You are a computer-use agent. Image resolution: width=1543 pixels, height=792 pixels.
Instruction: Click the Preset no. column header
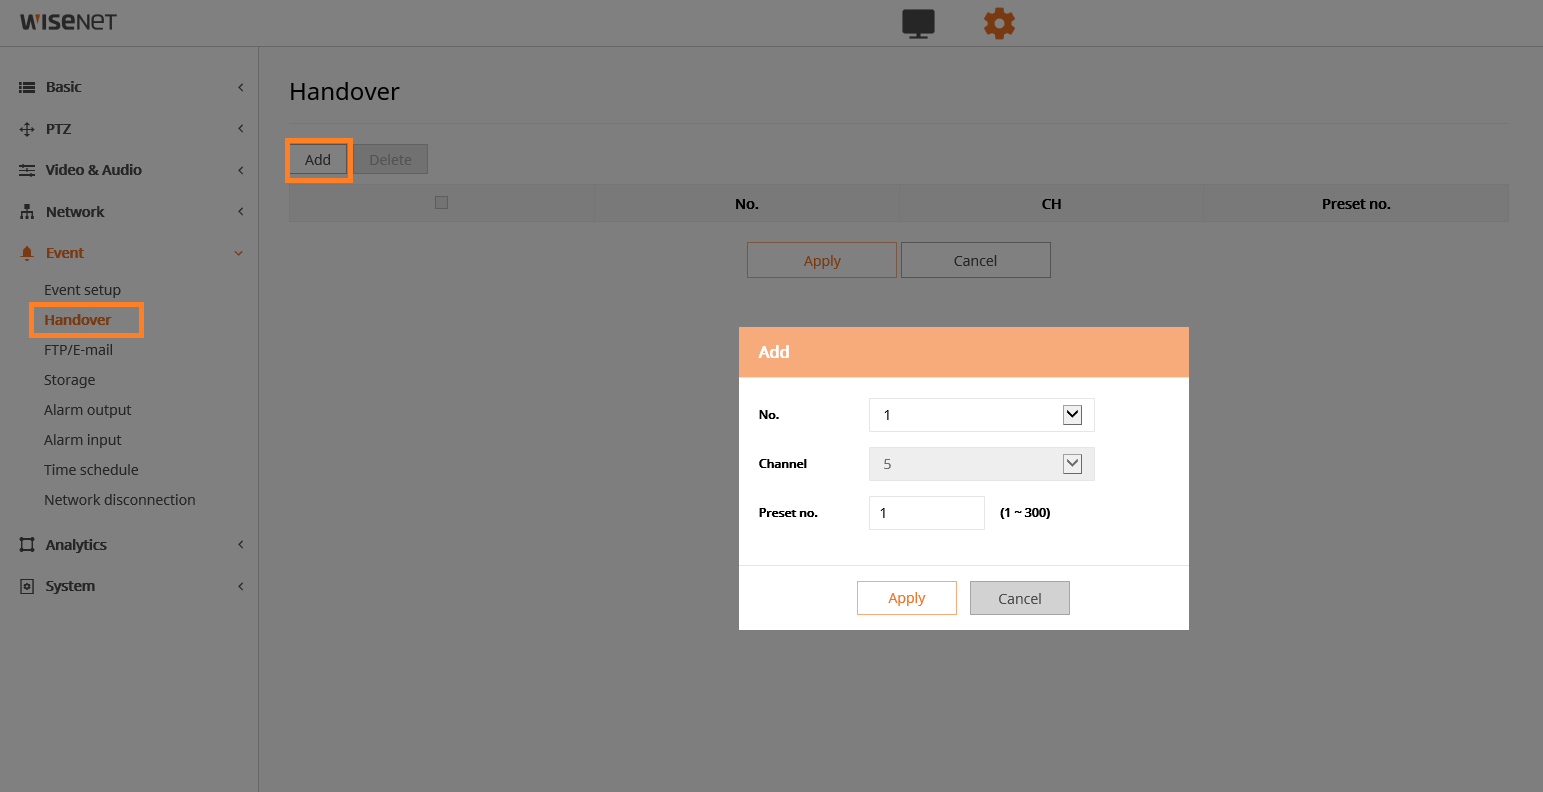pyautogui.click(x=1356, y=204)
